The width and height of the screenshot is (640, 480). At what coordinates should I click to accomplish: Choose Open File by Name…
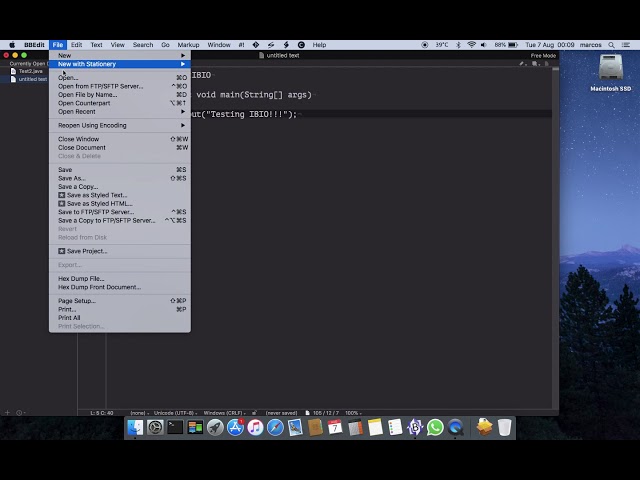tap(120, 95)
